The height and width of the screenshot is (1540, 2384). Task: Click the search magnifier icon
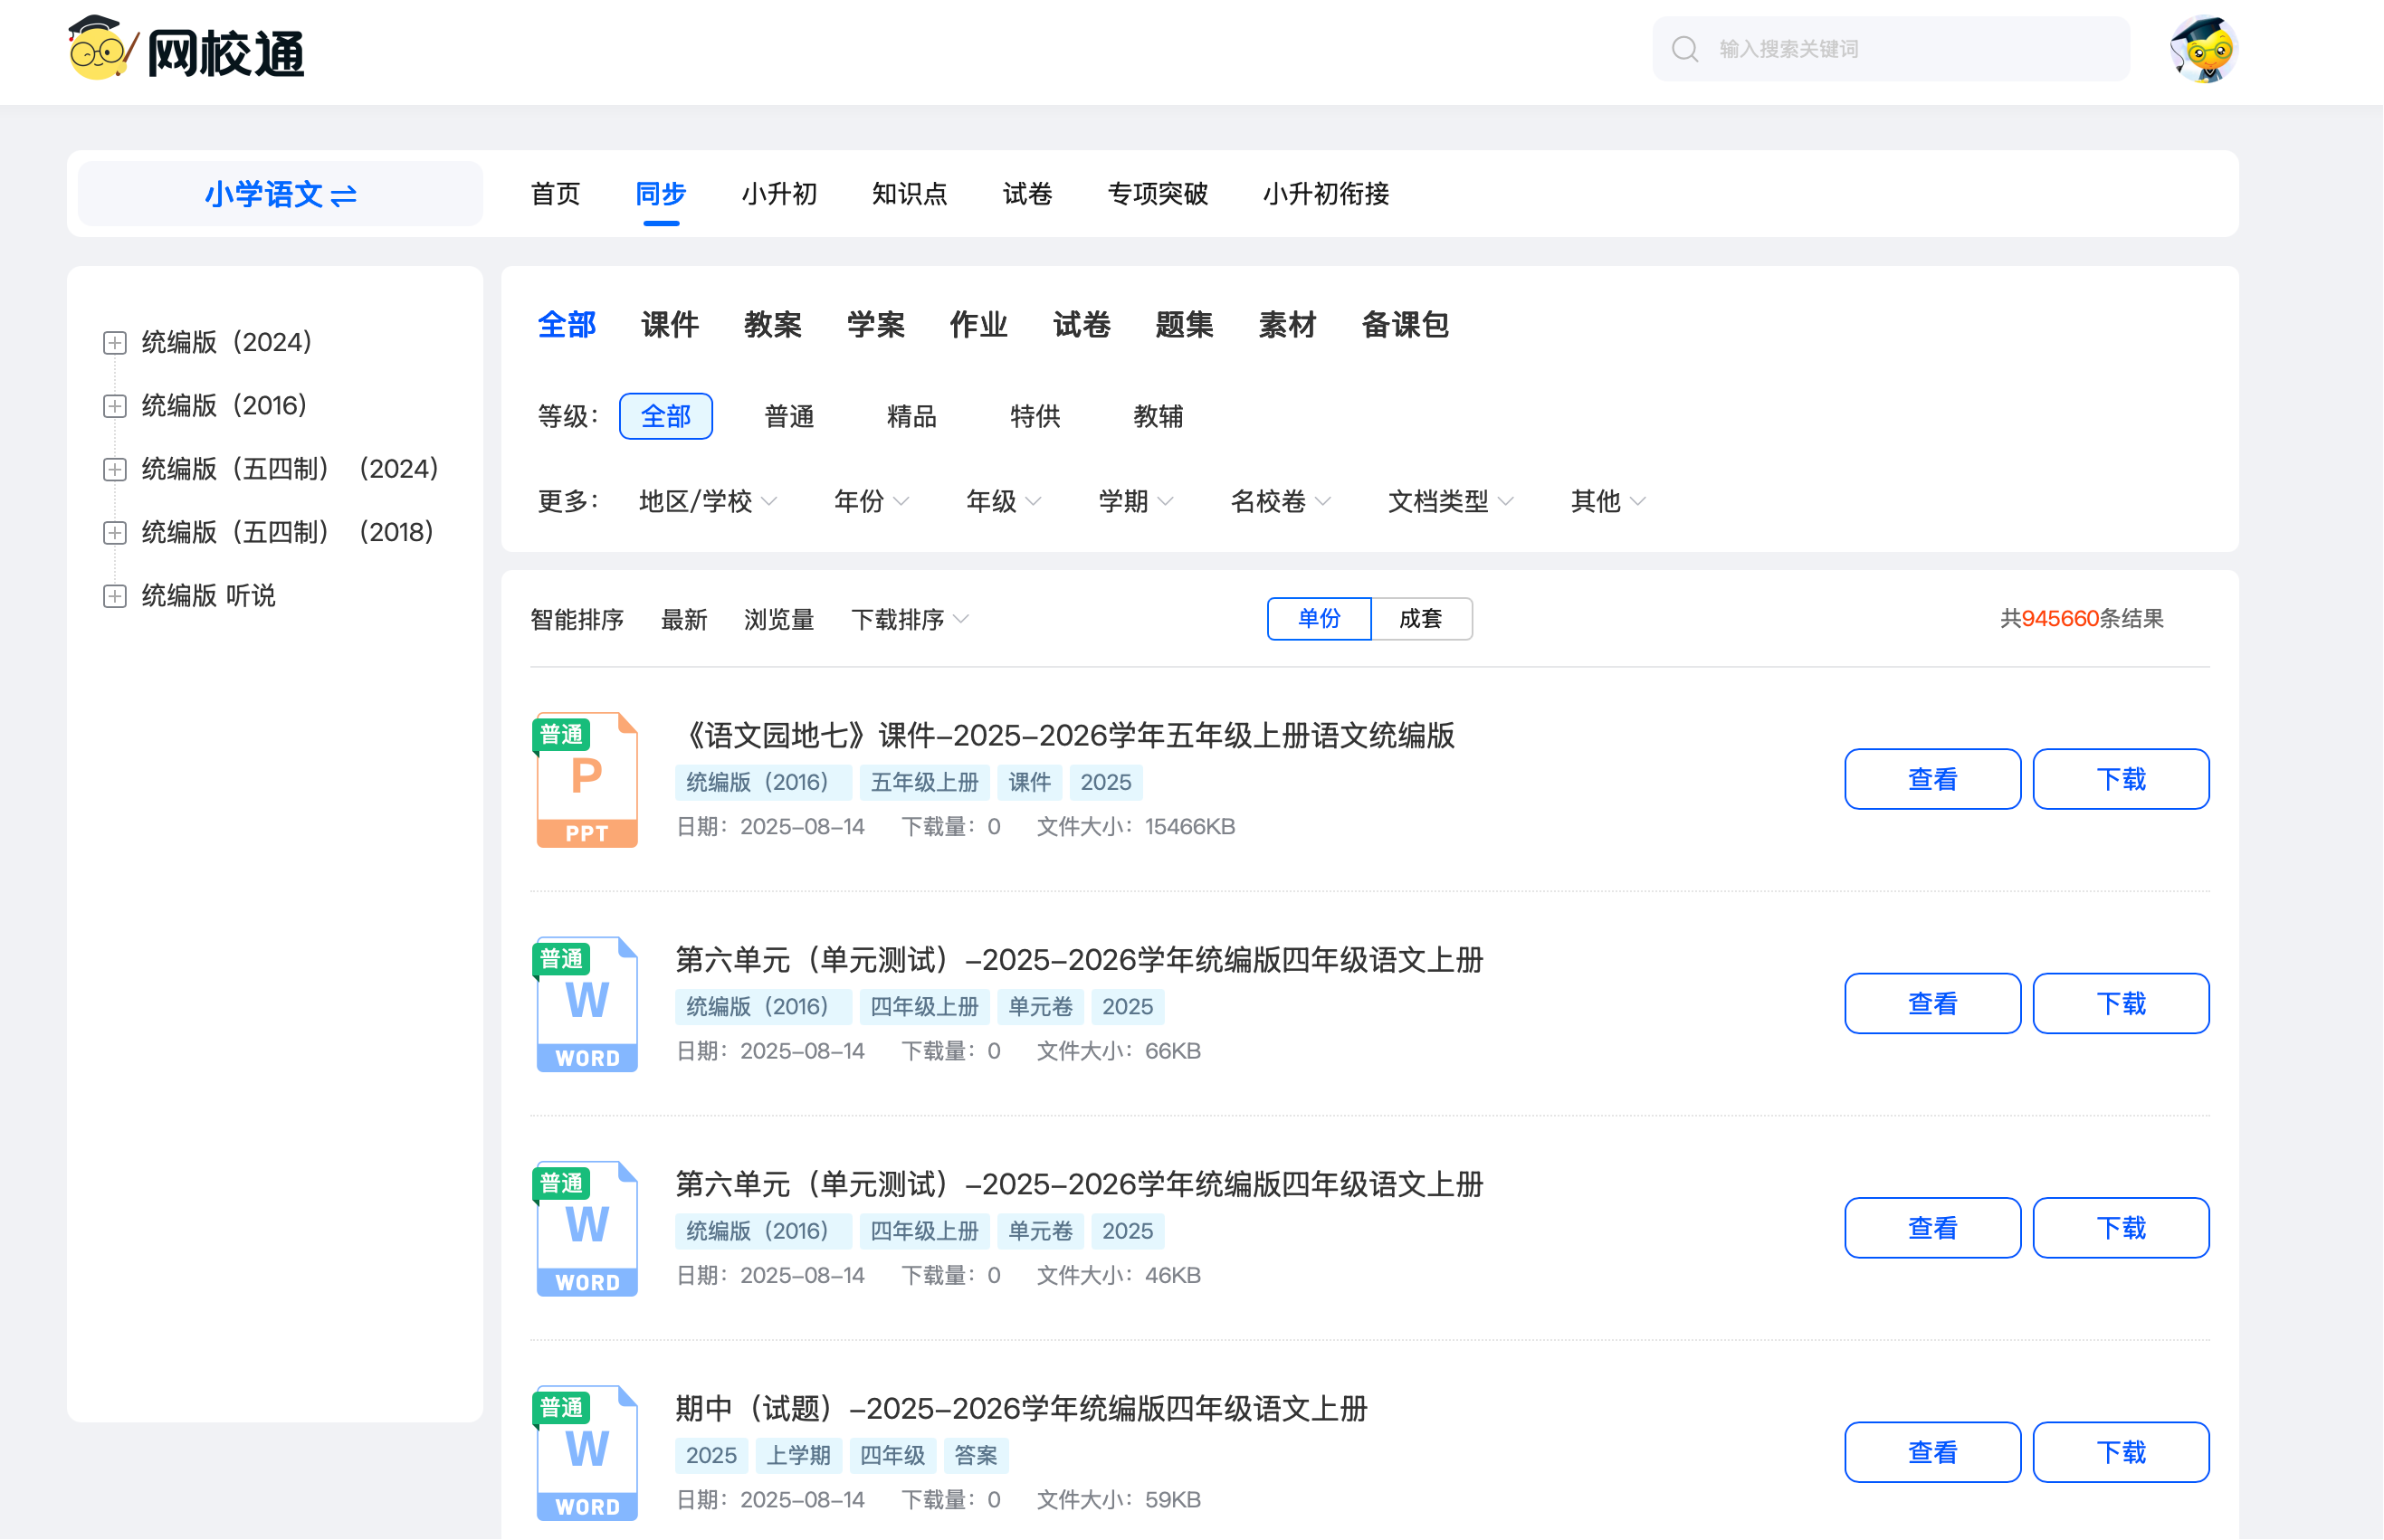coord(1685,49)
